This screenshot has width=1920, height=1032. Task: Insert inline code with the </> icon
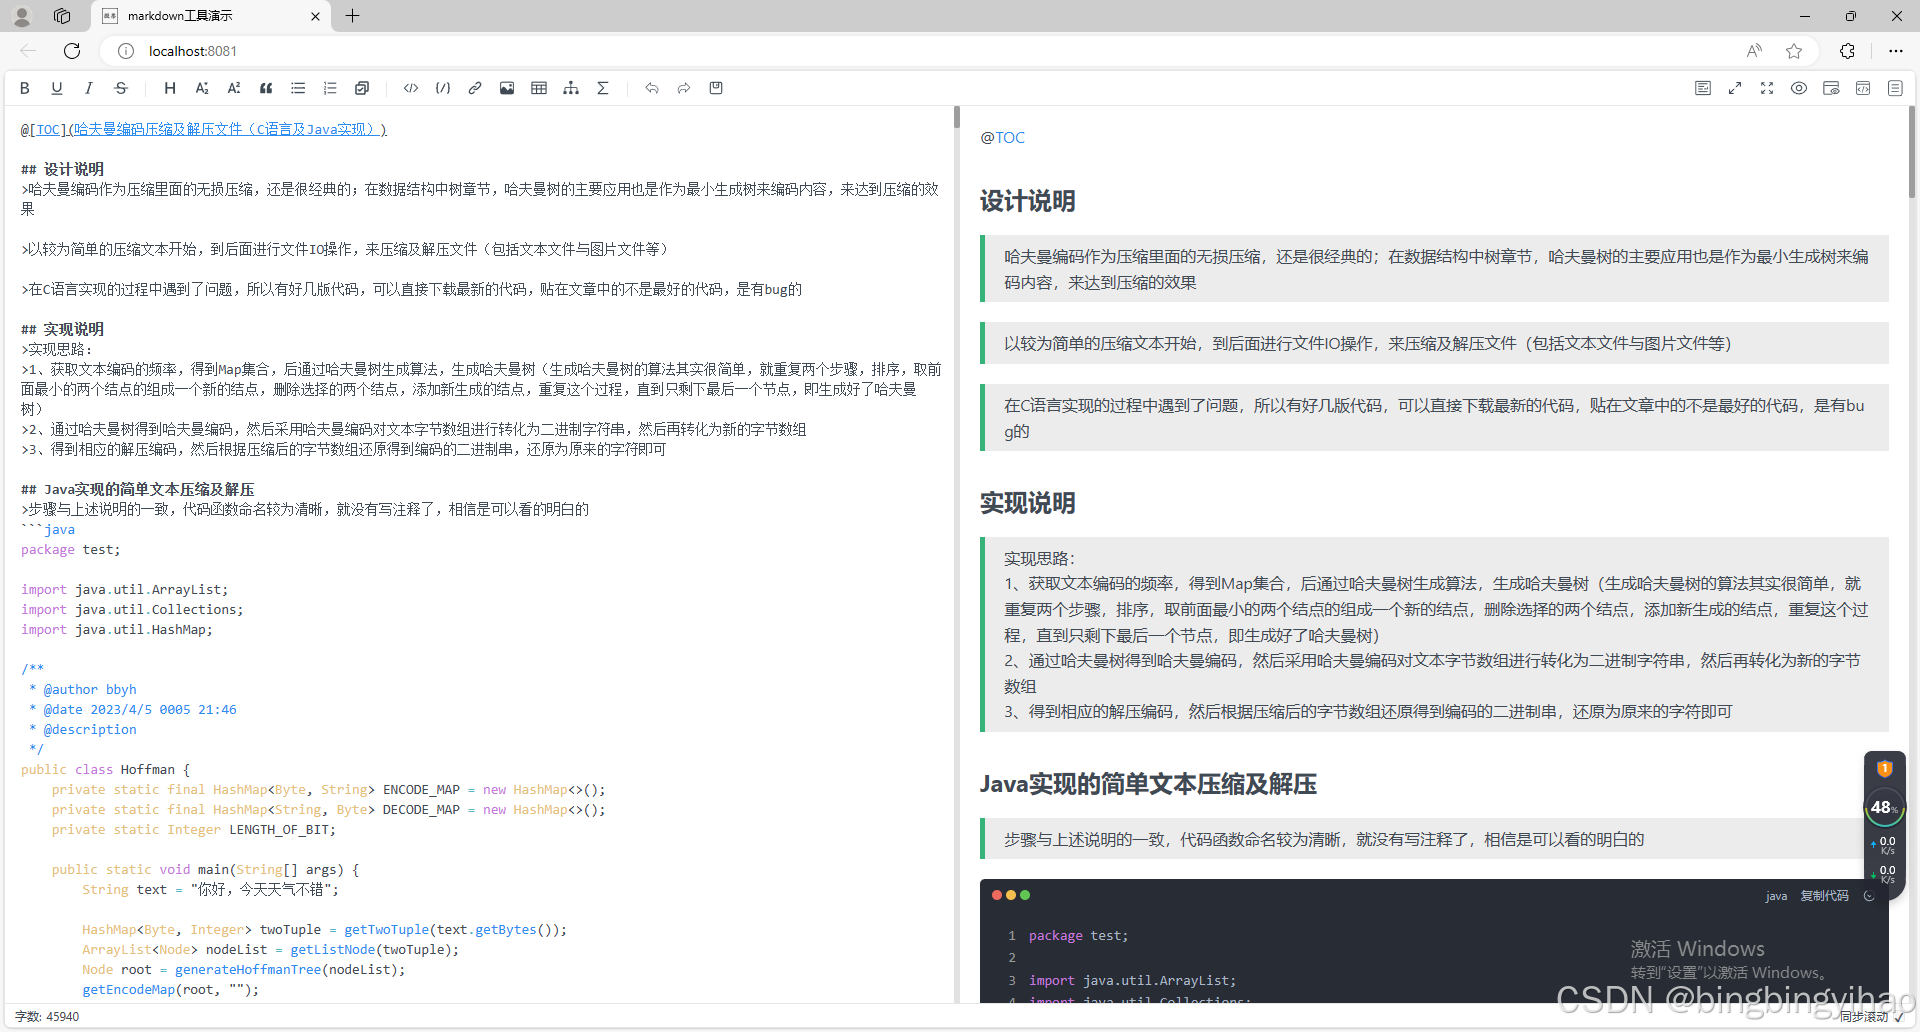(411, 88)
